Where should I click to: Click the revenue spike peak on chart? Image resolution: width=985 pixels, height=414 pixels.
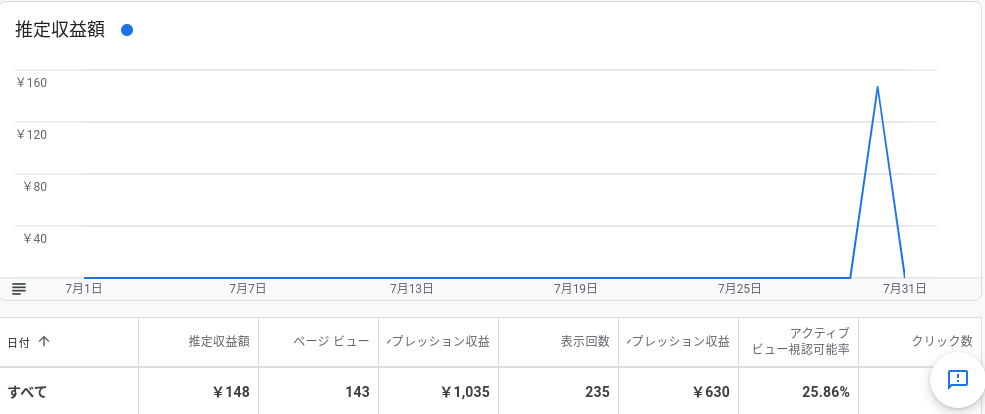877,87
